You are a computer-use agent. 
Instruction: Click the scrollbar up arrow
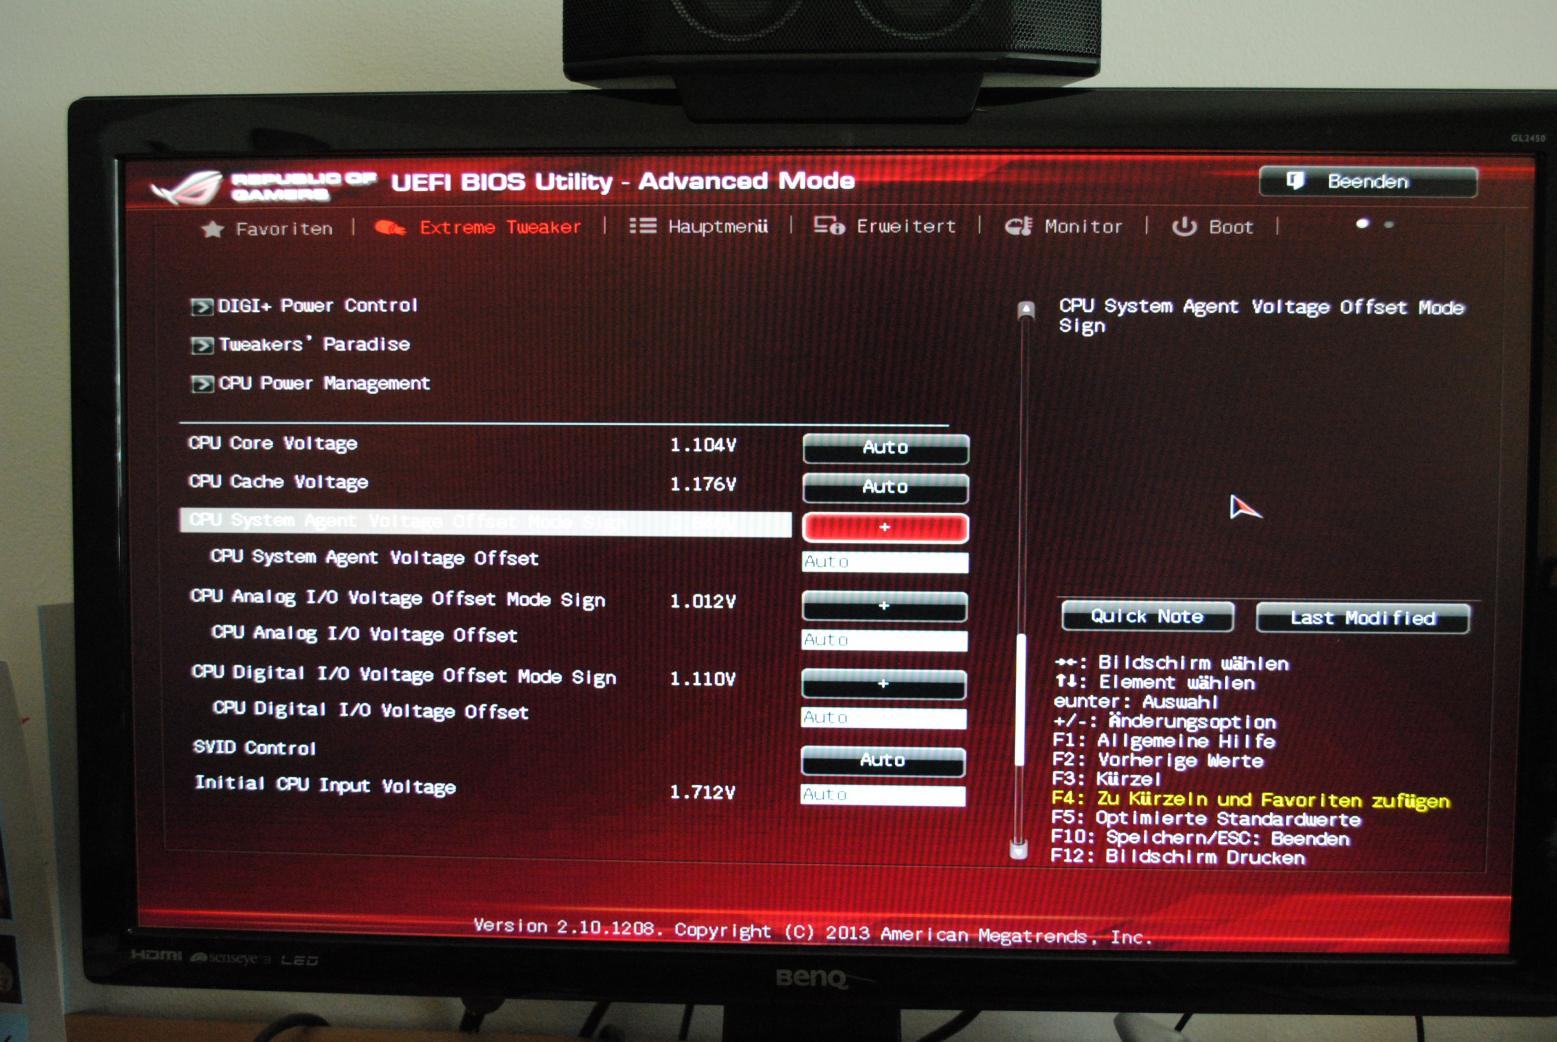pyautogui.click(x=1025, y=309)
